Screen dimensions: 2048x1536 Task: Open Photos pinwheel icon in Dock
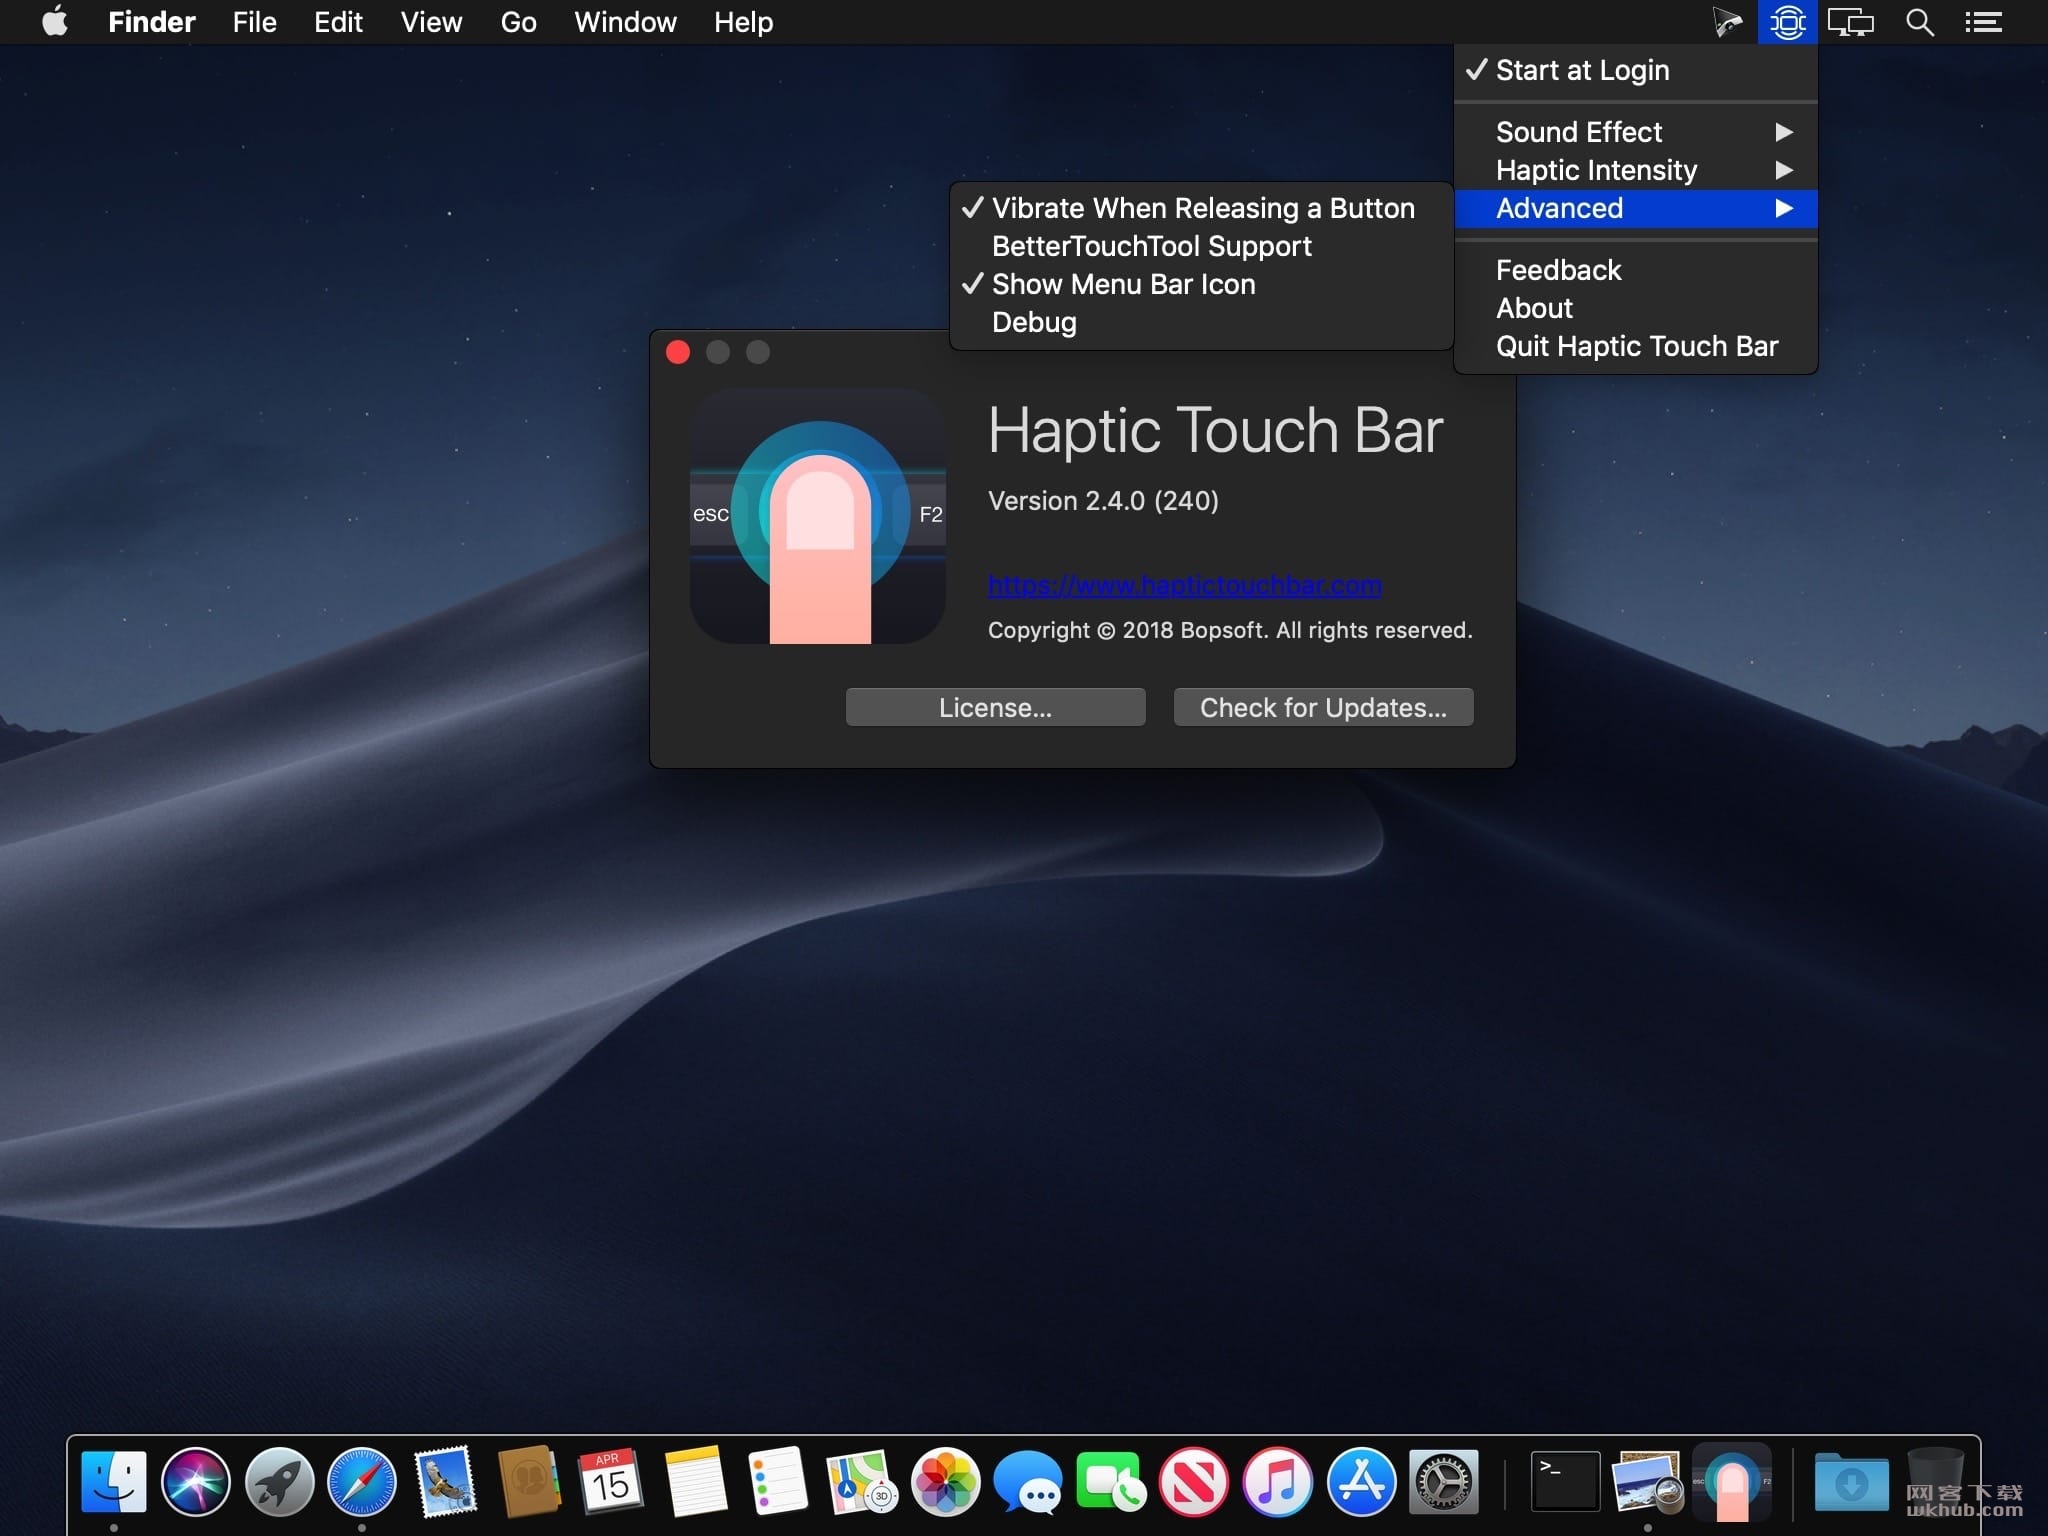click(944, 1481)
